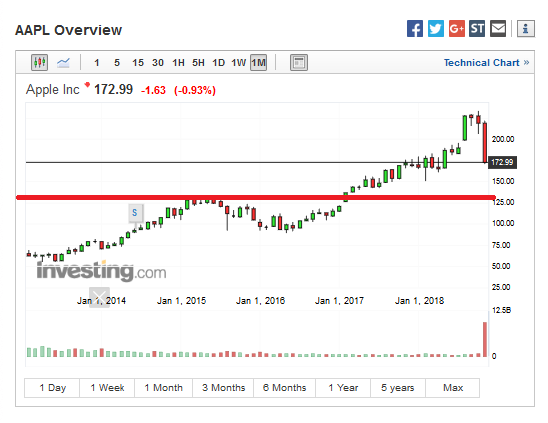Open the Technical Chart link
This screenshot has width=548, height=423.
click(x=486, y=63)
